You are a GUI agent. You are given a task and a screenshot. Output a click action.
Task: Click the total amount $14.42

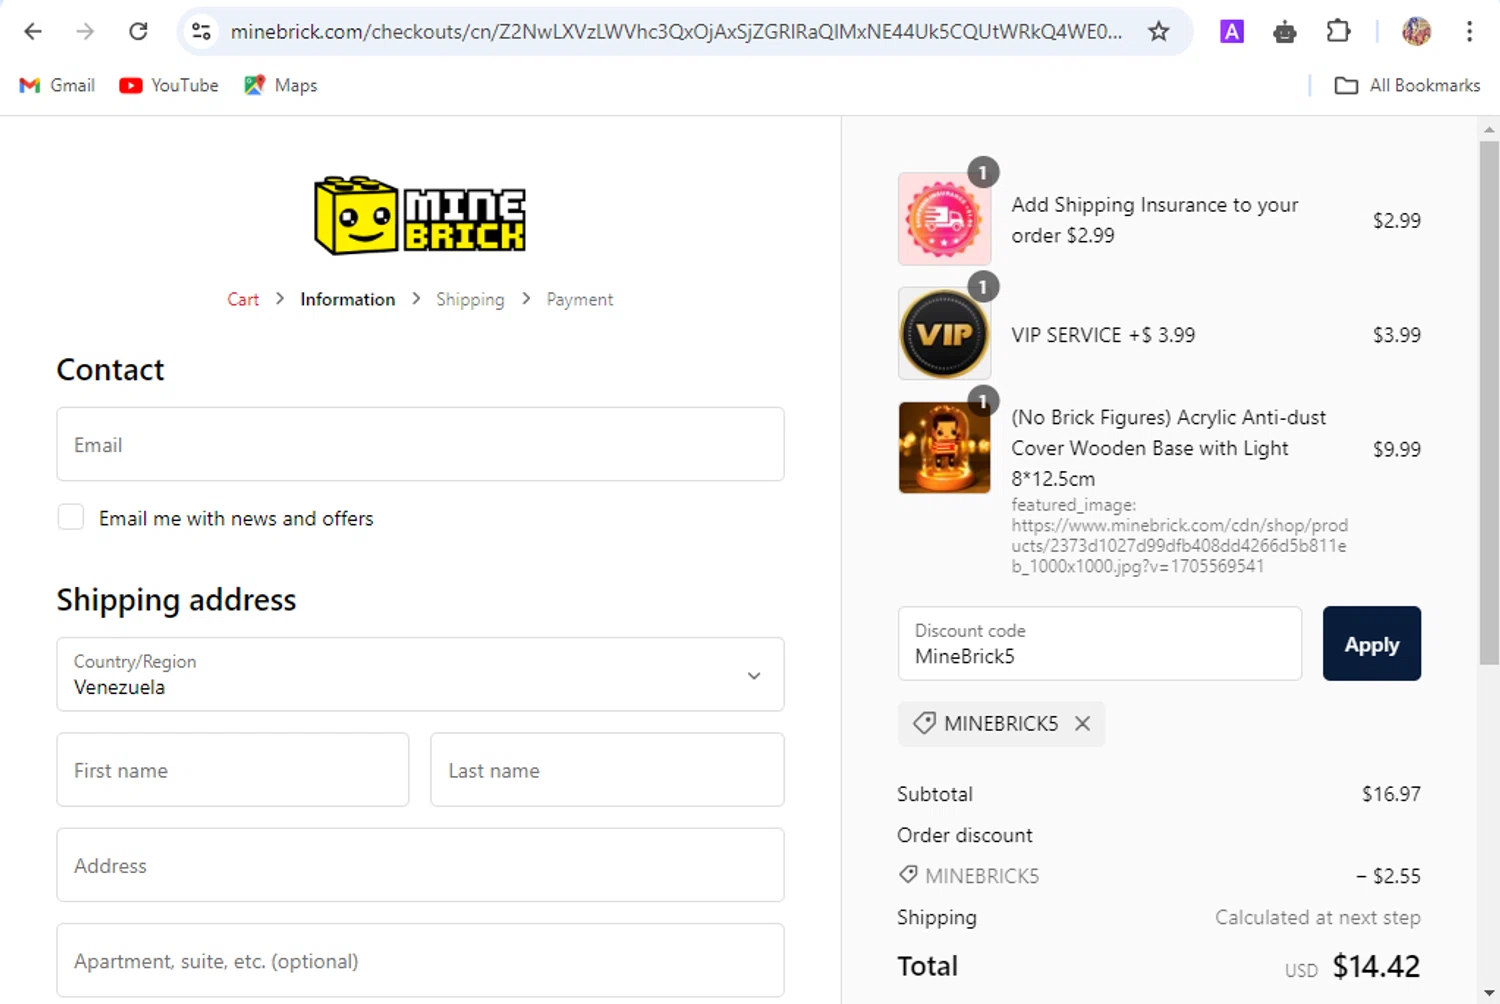[1376, 966]
